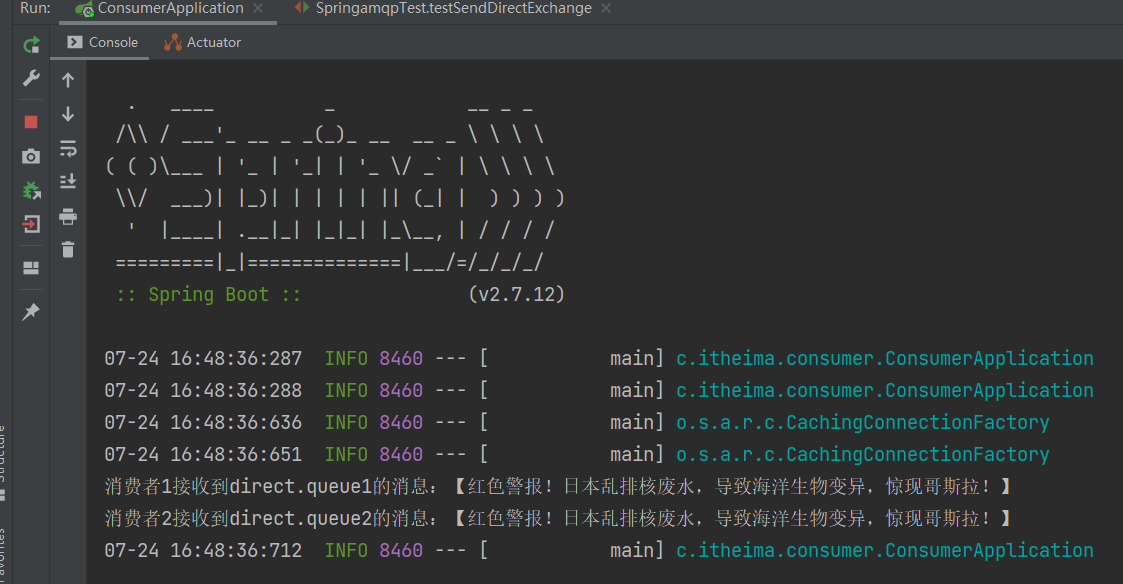Close the SpringamqpTest.testSendDirectExchange tab
Viewport: 1123px width, 584px height.
[606, 9]
